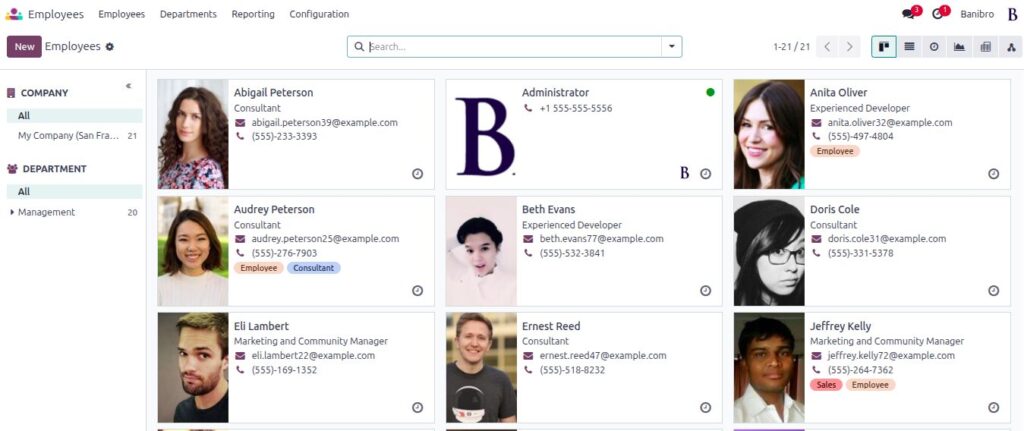The width and height of the screenshot is (1024, 431).
Task: Open Eli Lambert's photo
Action: click(x=193, y=368)
